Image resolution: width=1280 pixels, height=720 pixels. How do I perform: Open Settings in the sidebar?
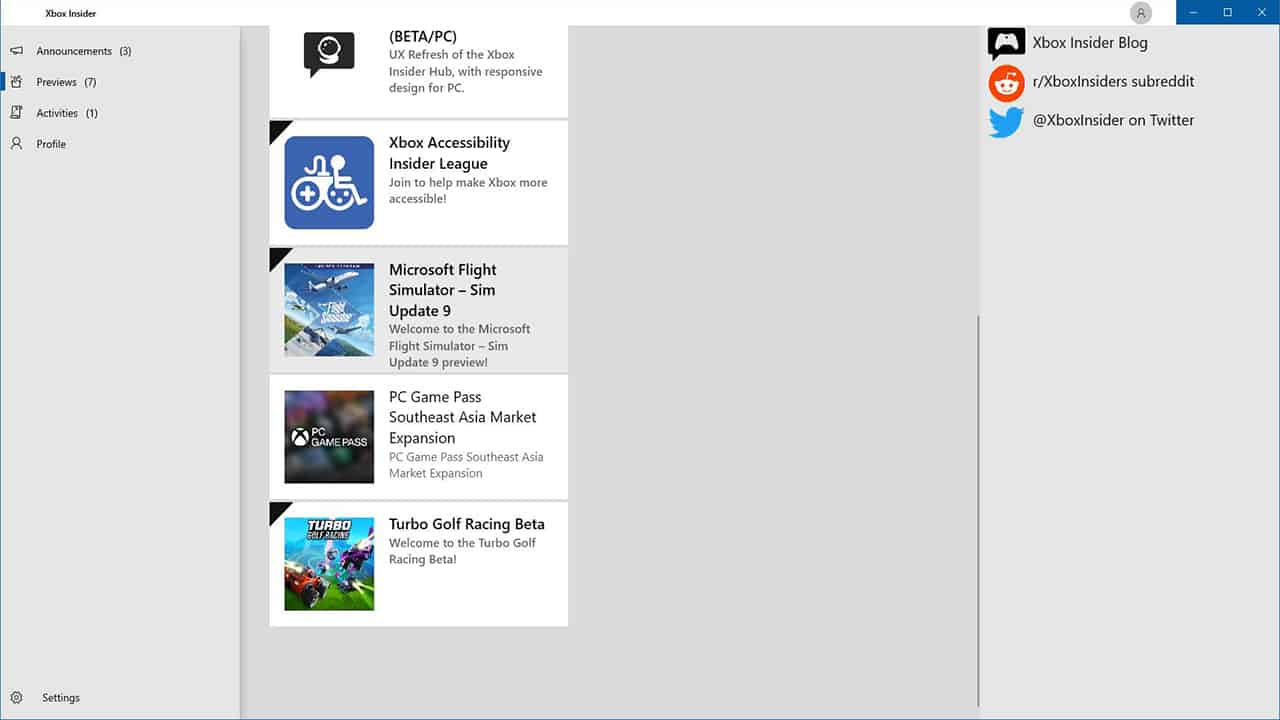[x=120, y=698]
